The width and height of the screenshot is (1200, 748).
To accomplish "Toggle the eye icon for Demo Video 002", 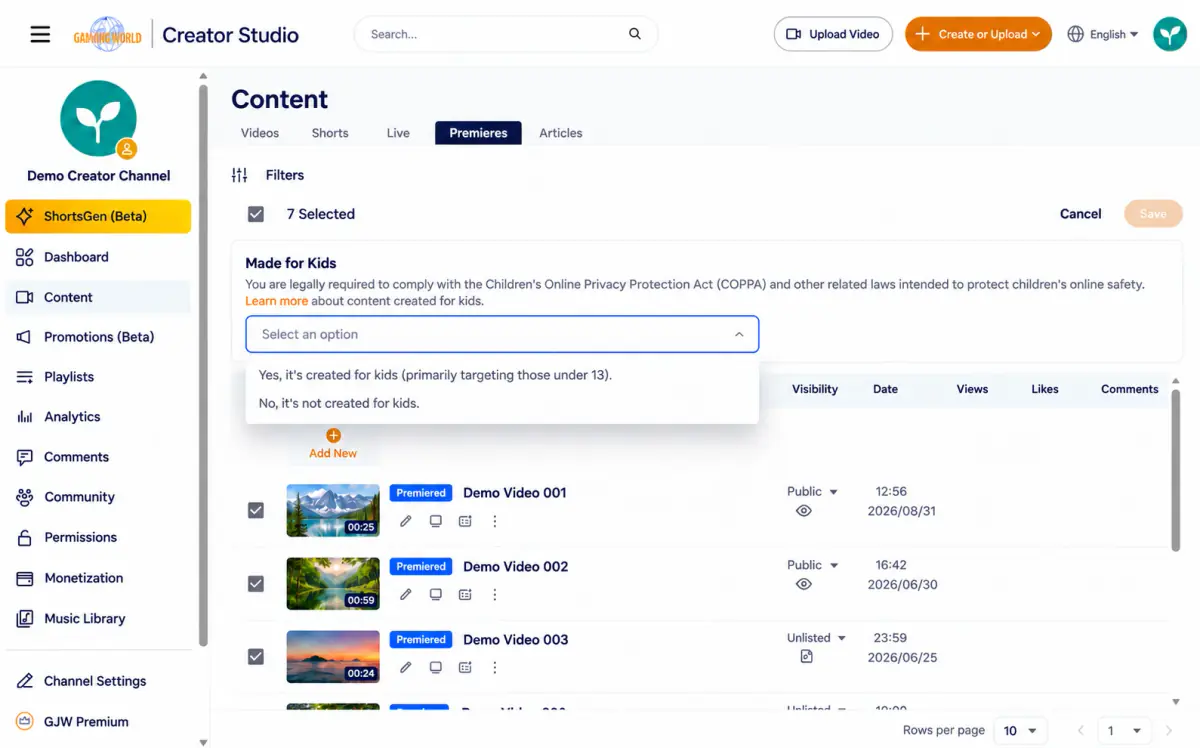I will [x=804, y=584].
